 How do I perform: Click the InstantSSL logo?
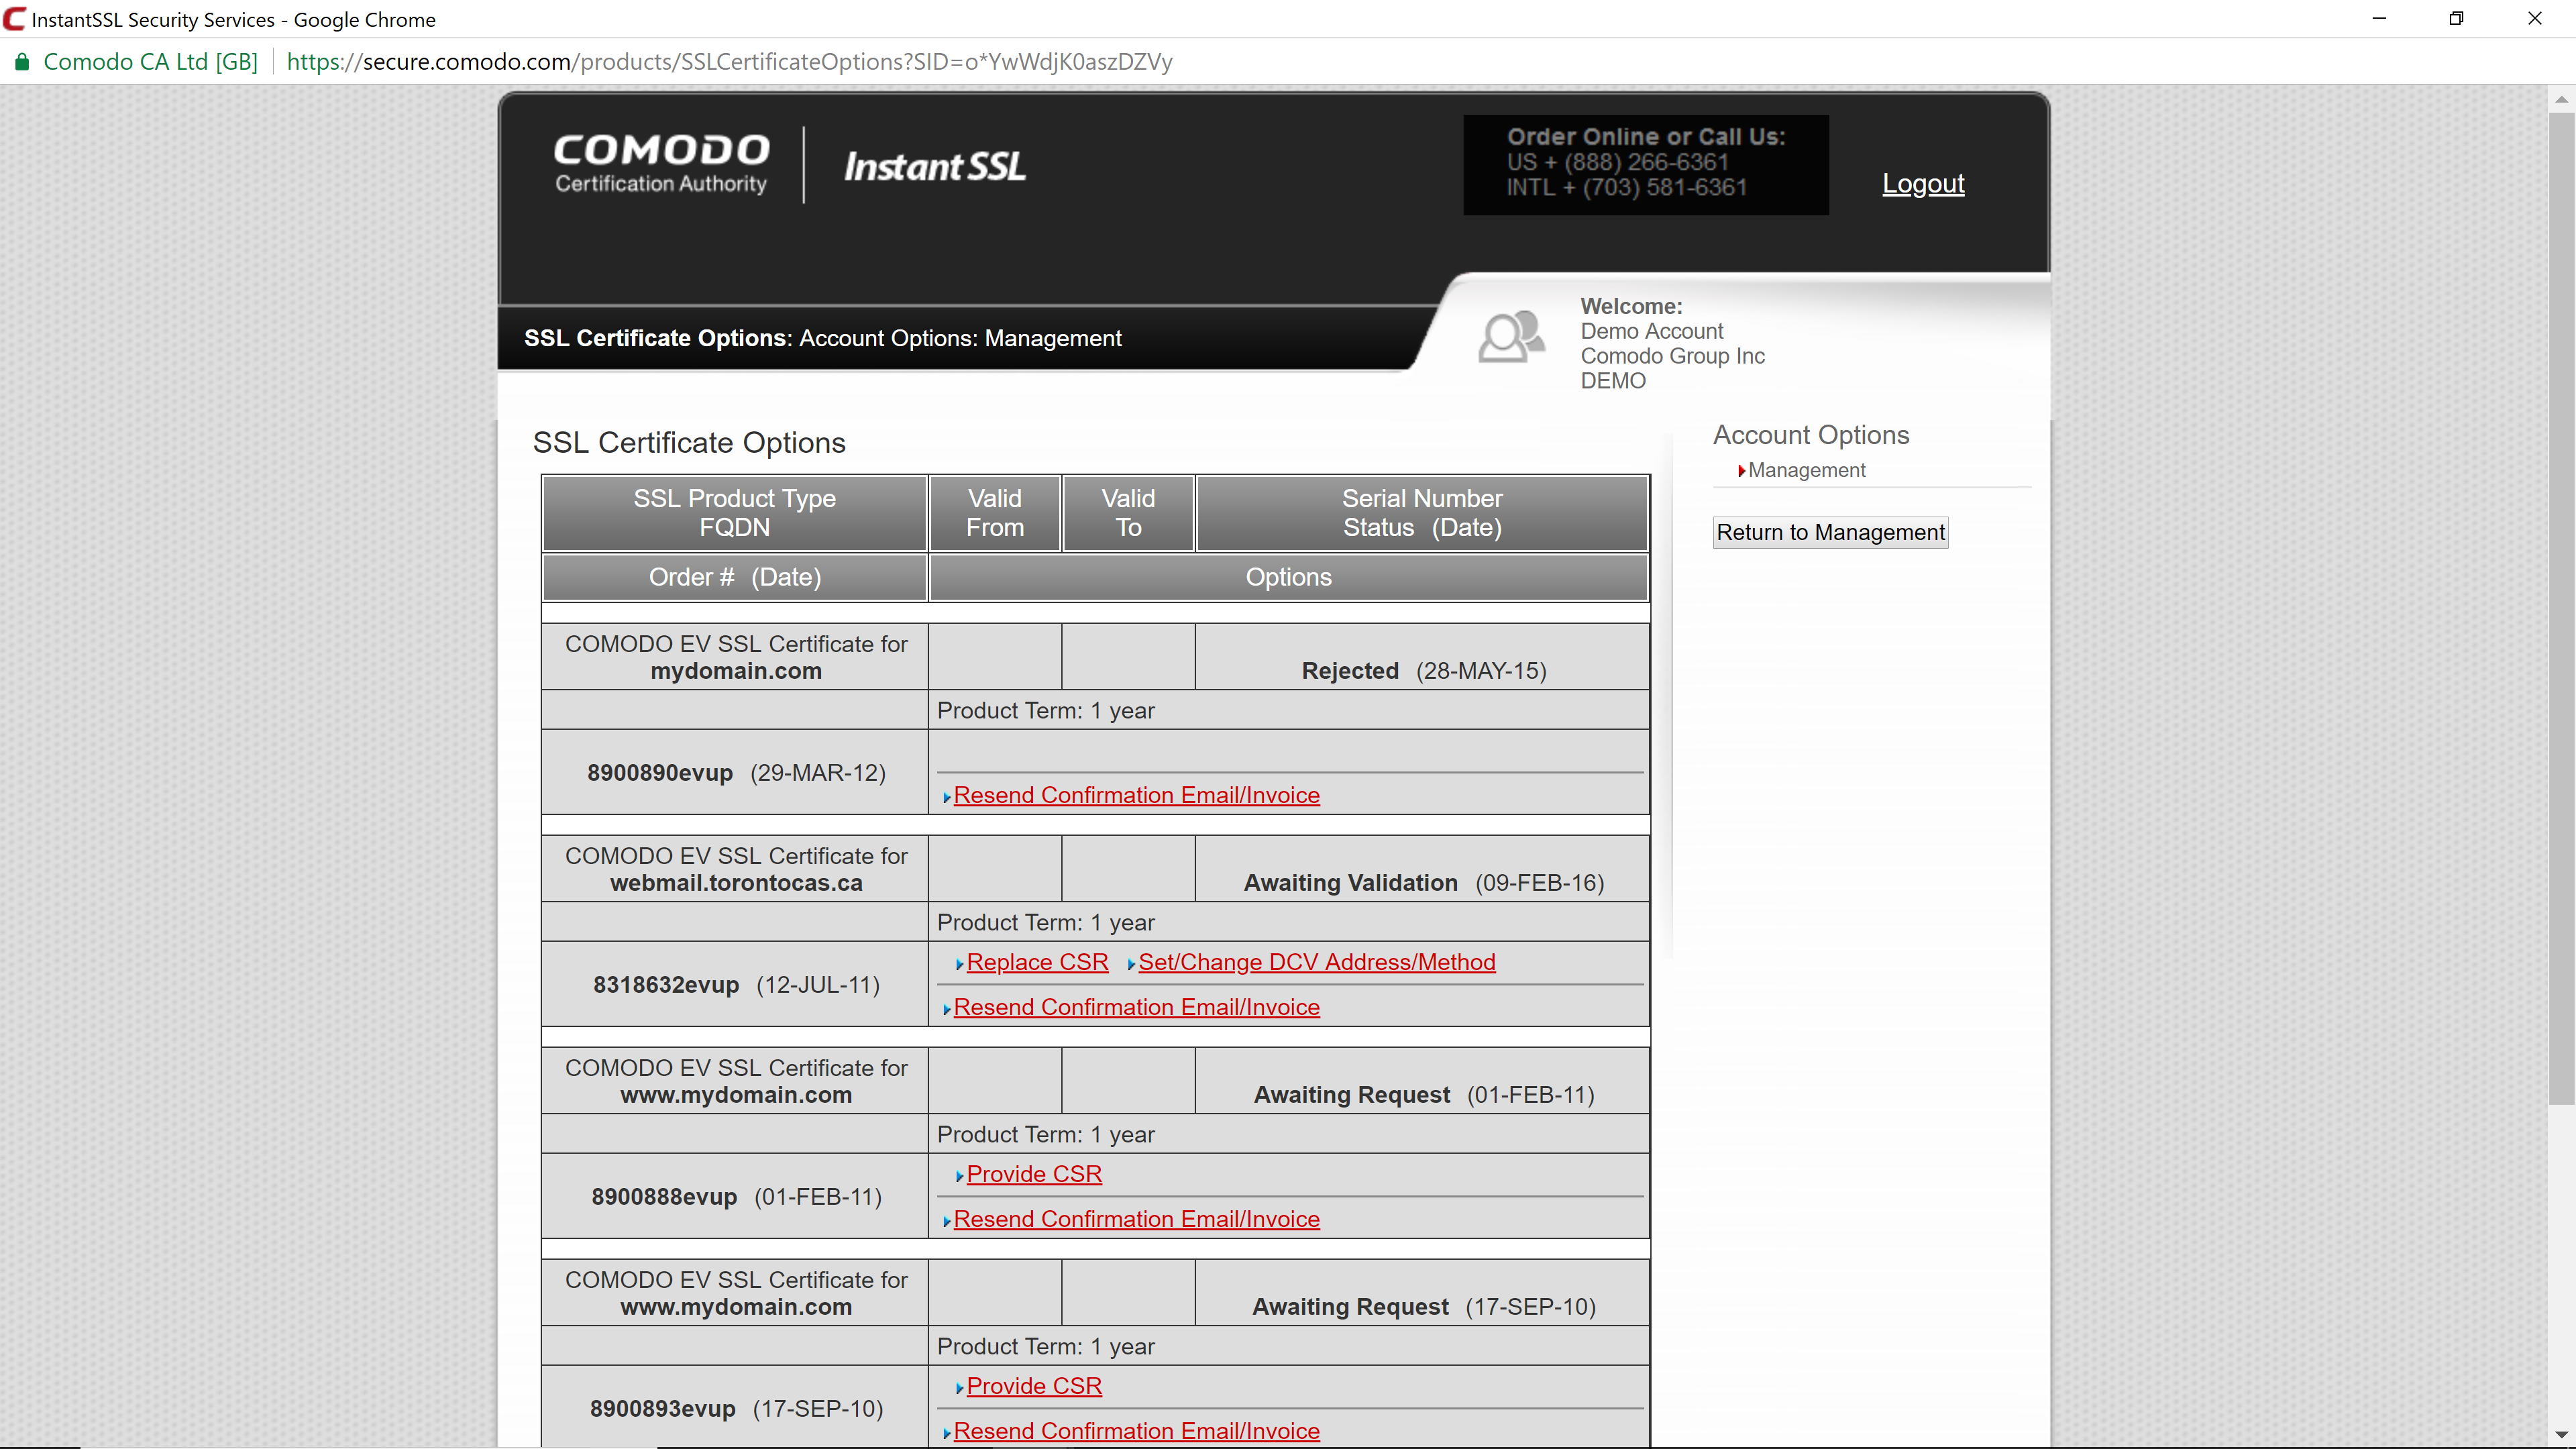coord(934,166)
